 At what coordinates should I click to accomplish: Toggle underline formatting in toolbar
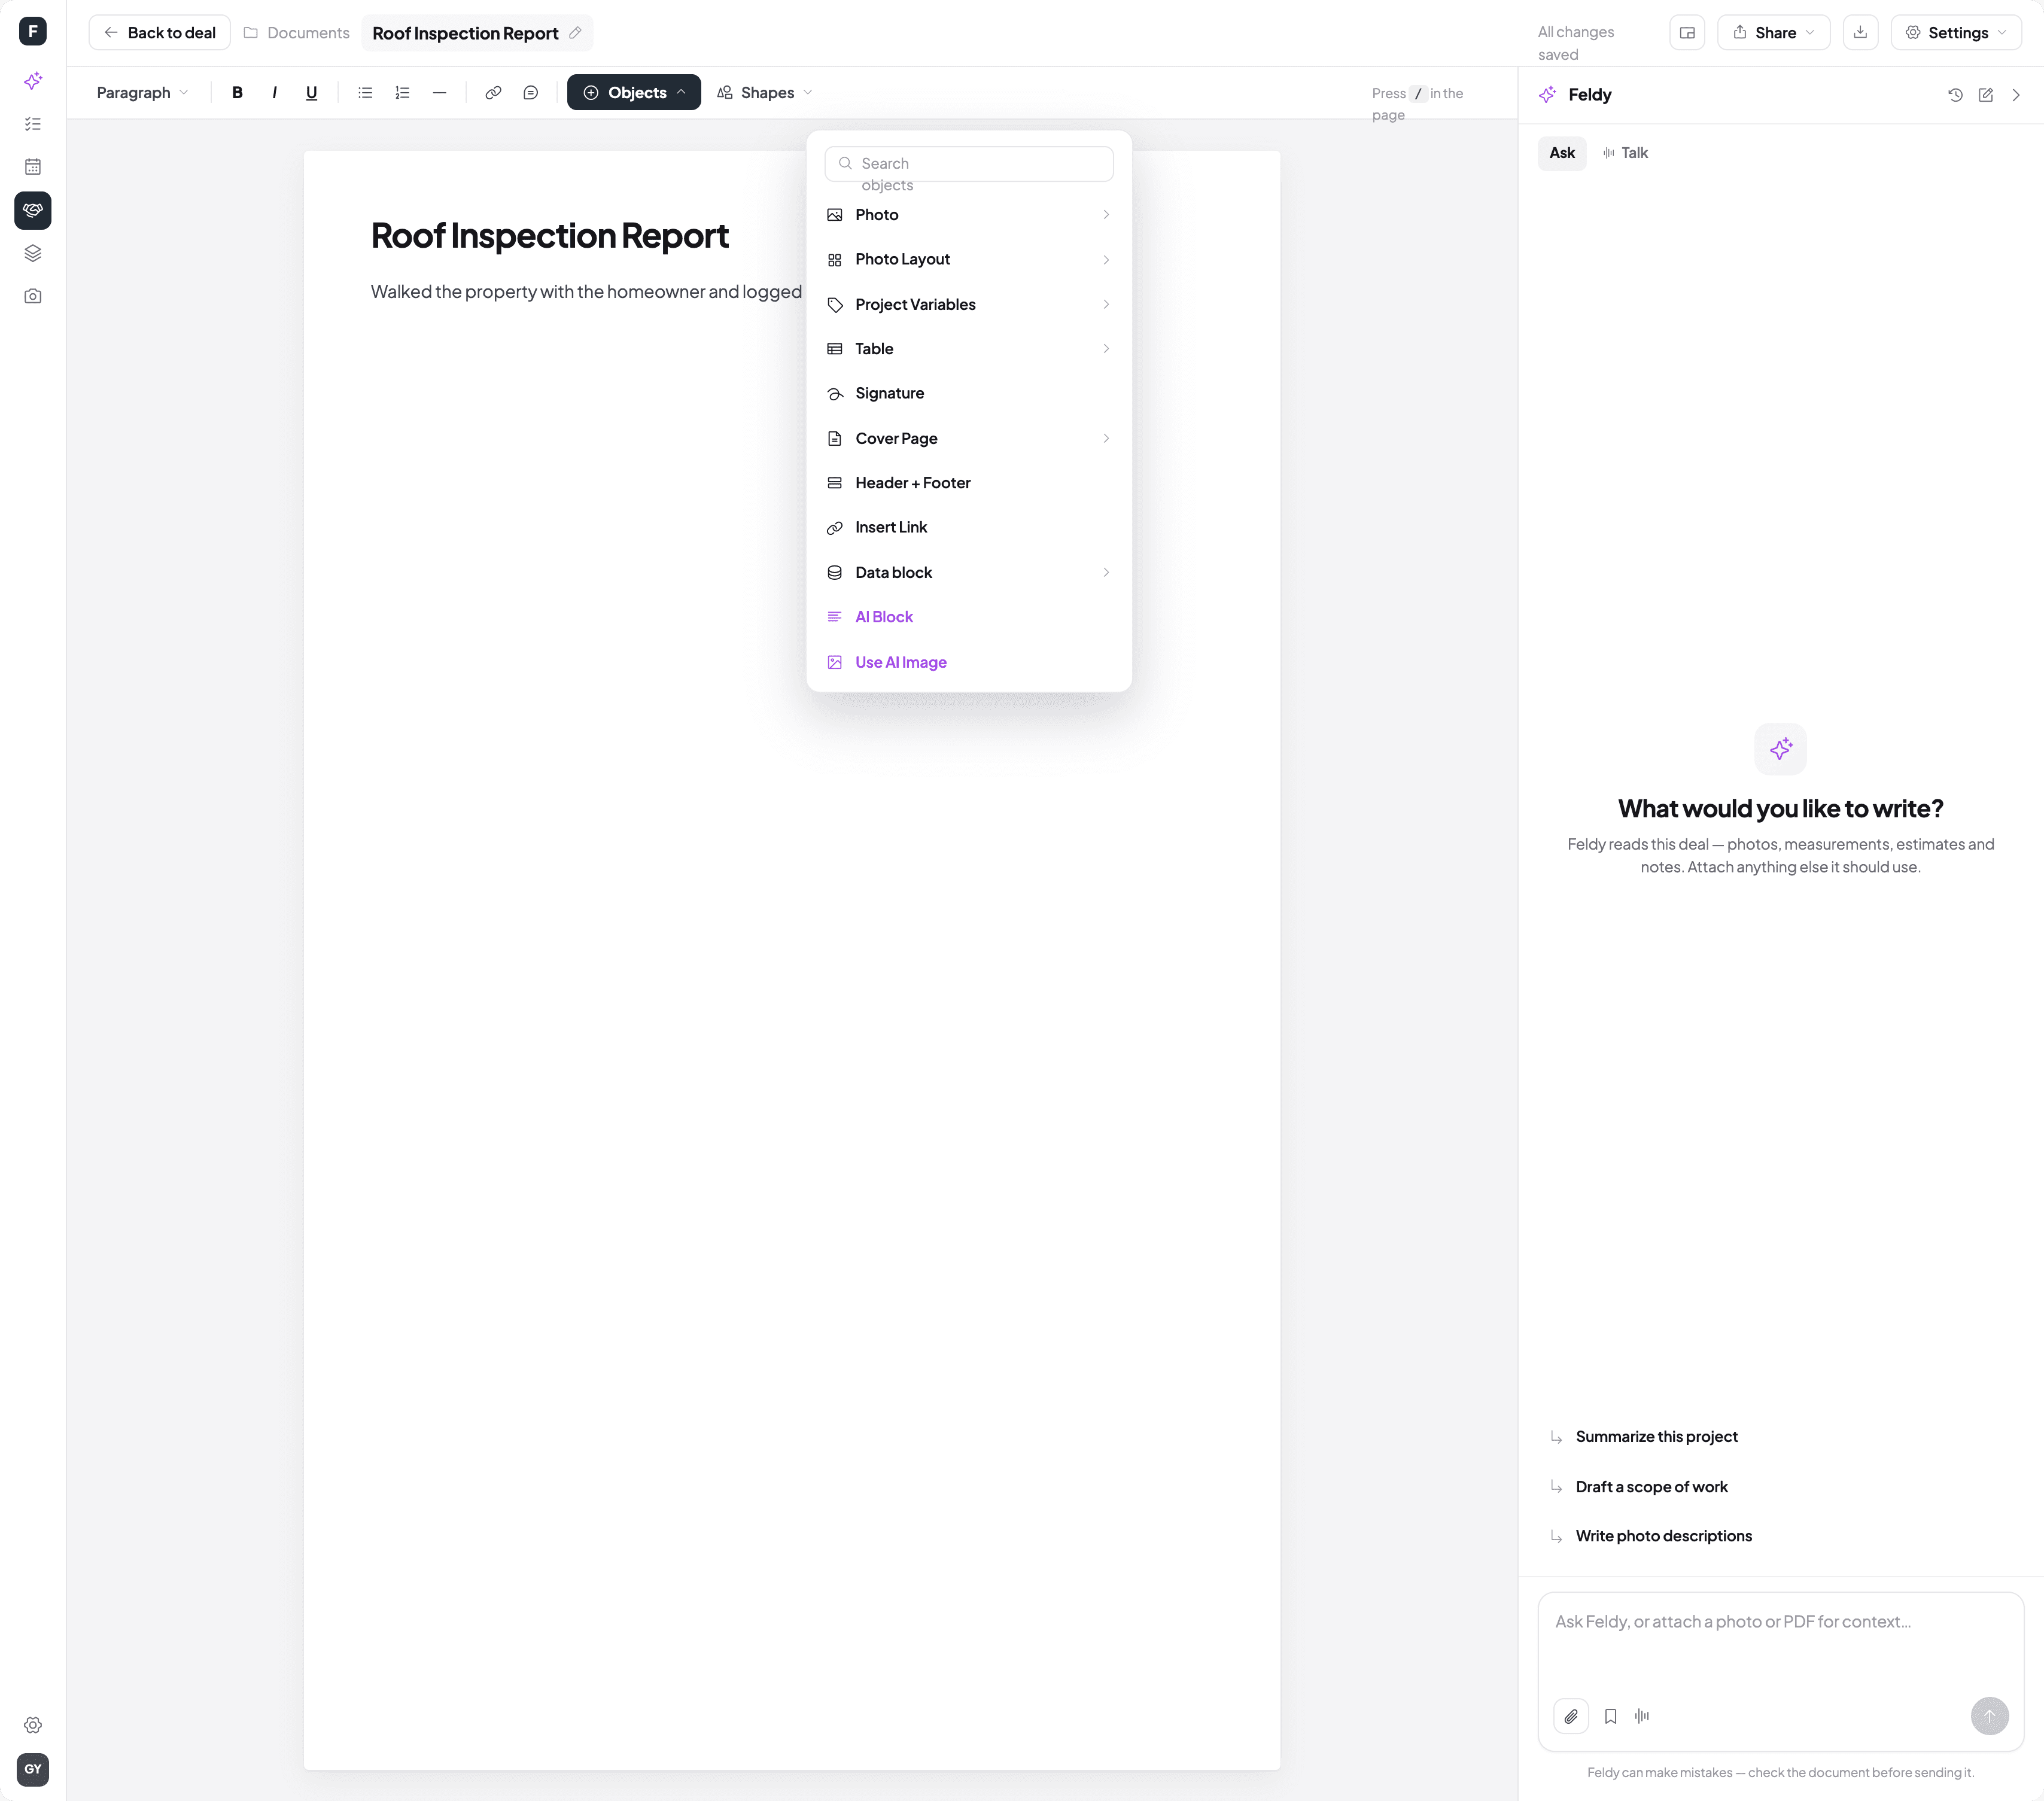(x=311, y=92)
